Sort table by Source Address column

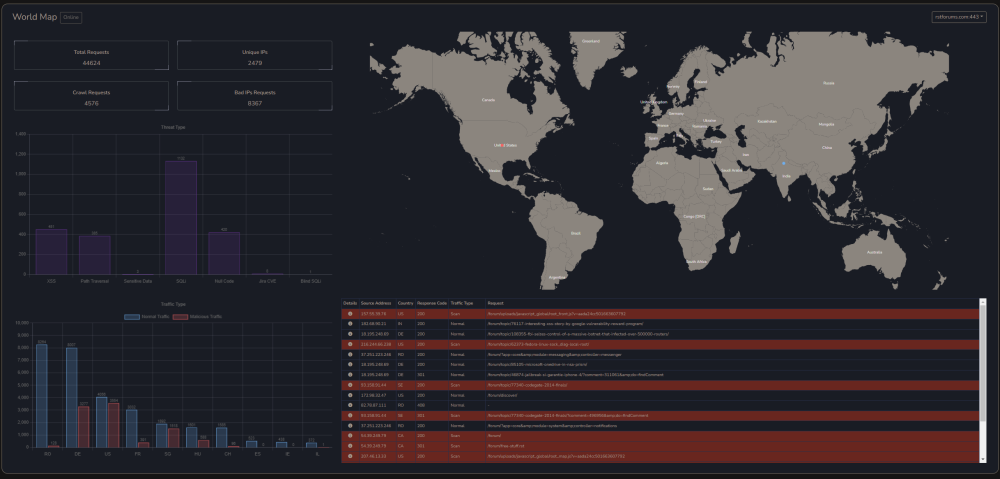coord(375,302)
